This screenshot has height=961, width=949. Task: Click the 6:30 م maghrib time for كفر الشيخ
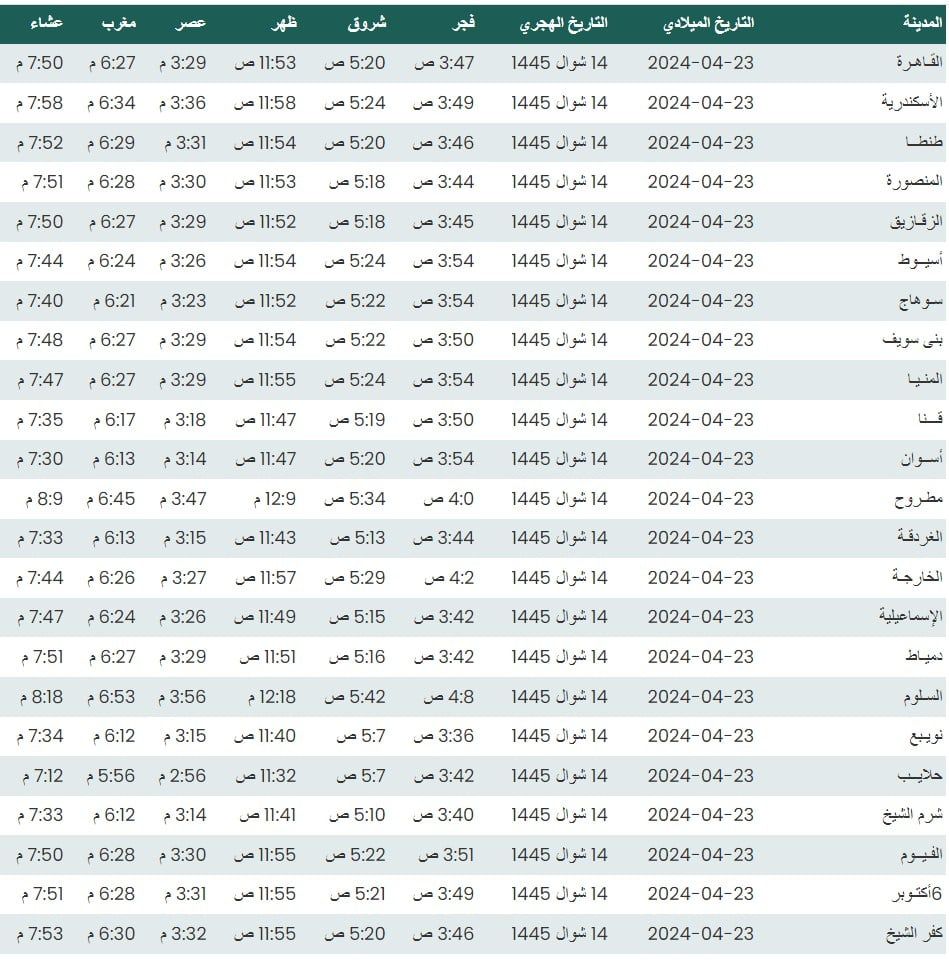pyautogui.click(x=111, y=934)
